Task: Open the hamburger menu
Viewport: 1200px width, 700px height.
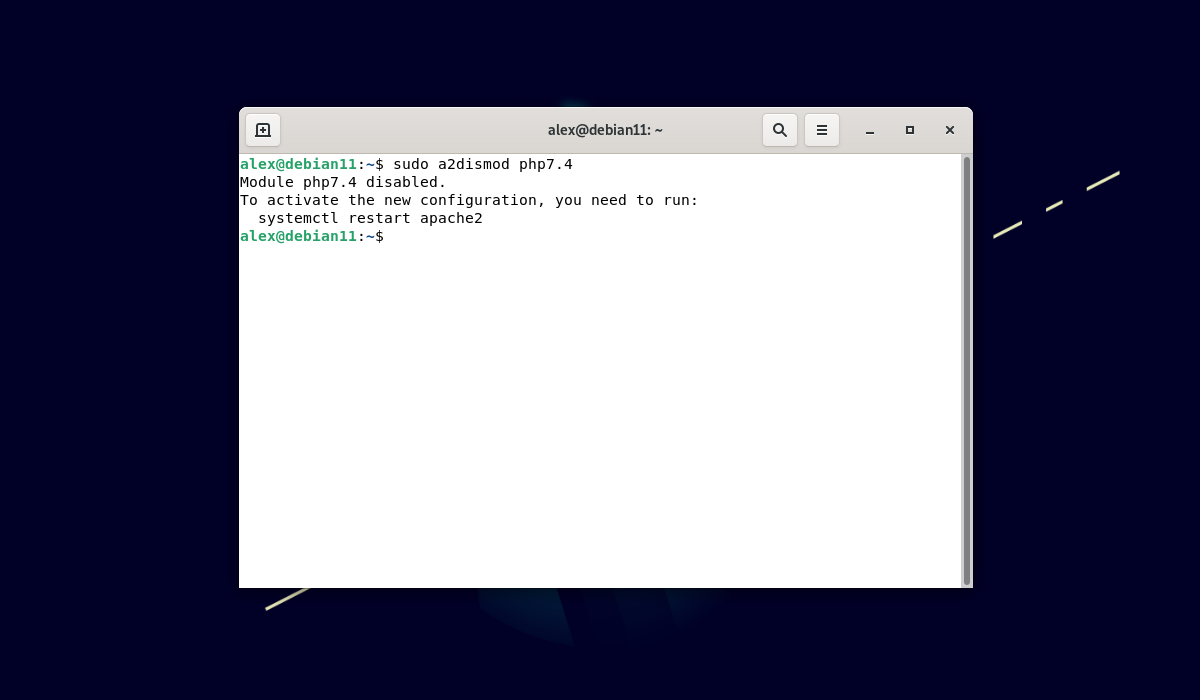Action: (822, 130)
